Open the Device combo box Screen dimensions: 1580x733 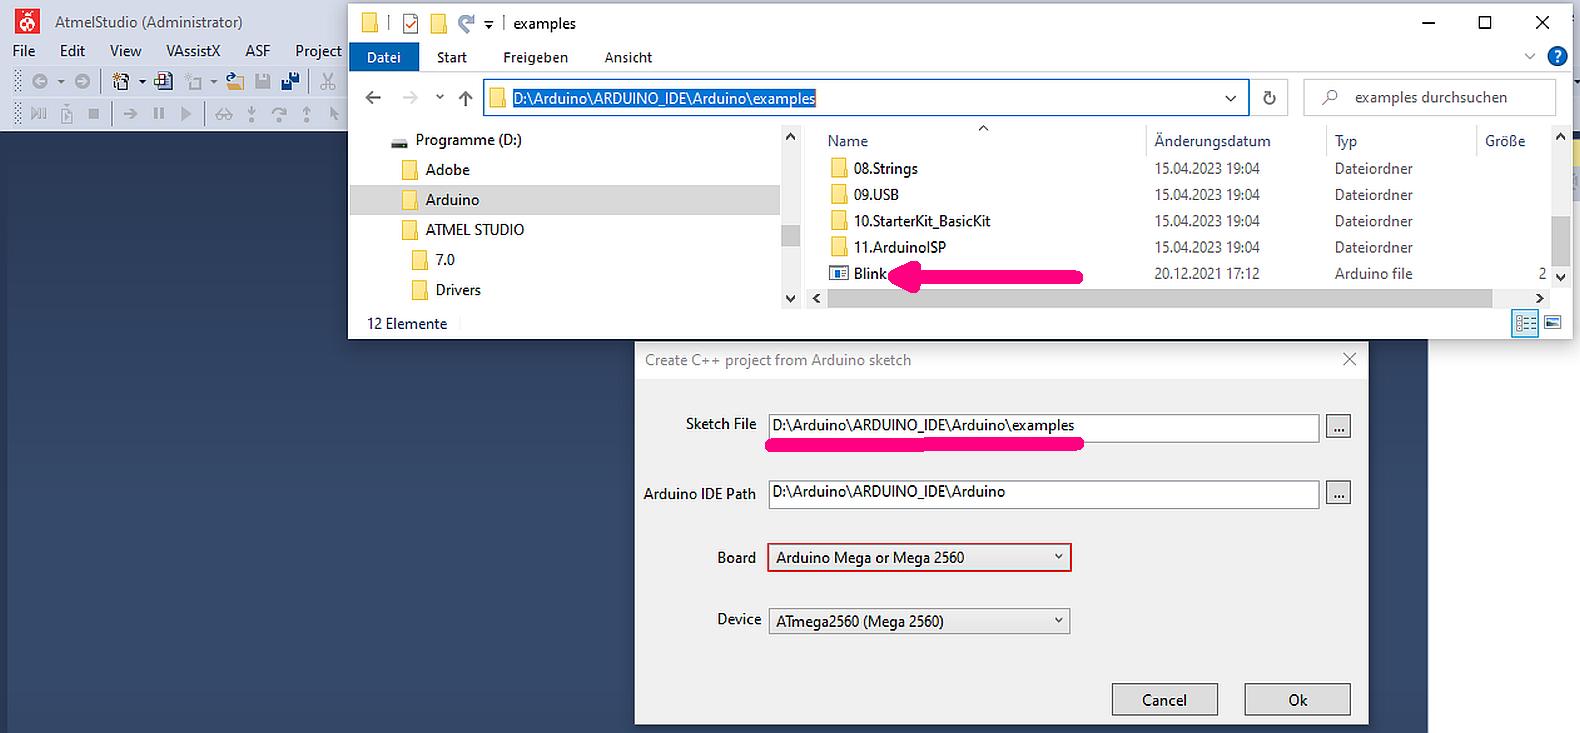pyautogui.click(x=919, y=621)
